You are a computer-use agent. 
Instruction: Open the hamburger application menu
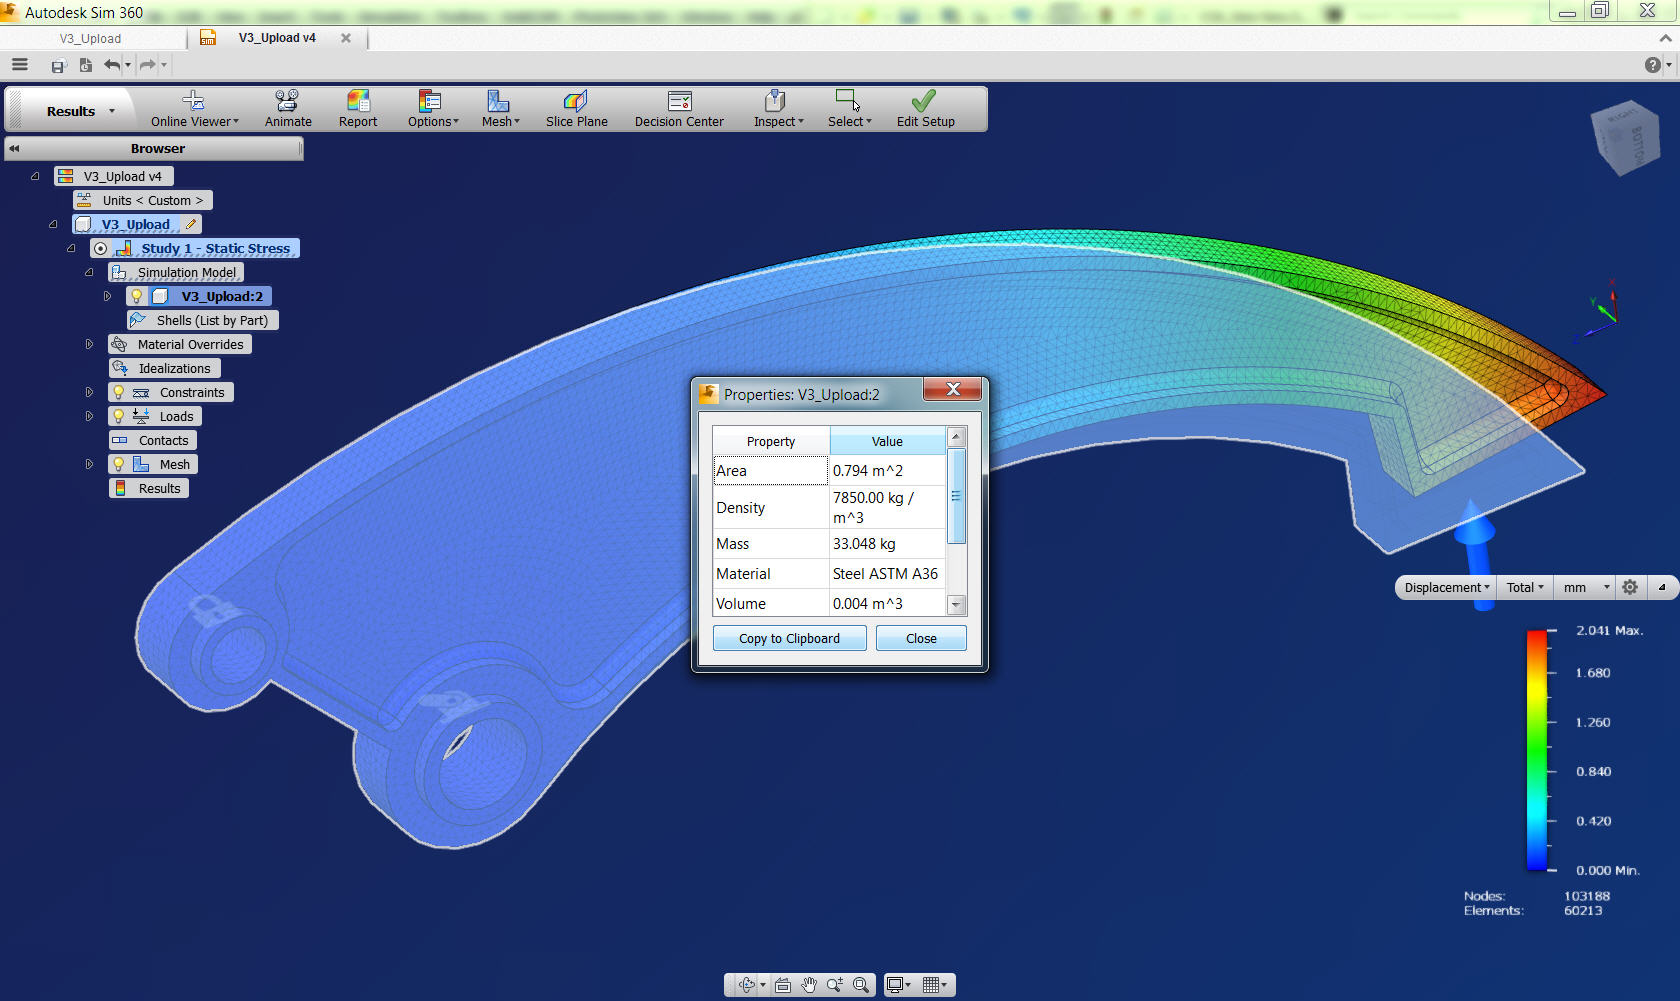pos(20,65)
